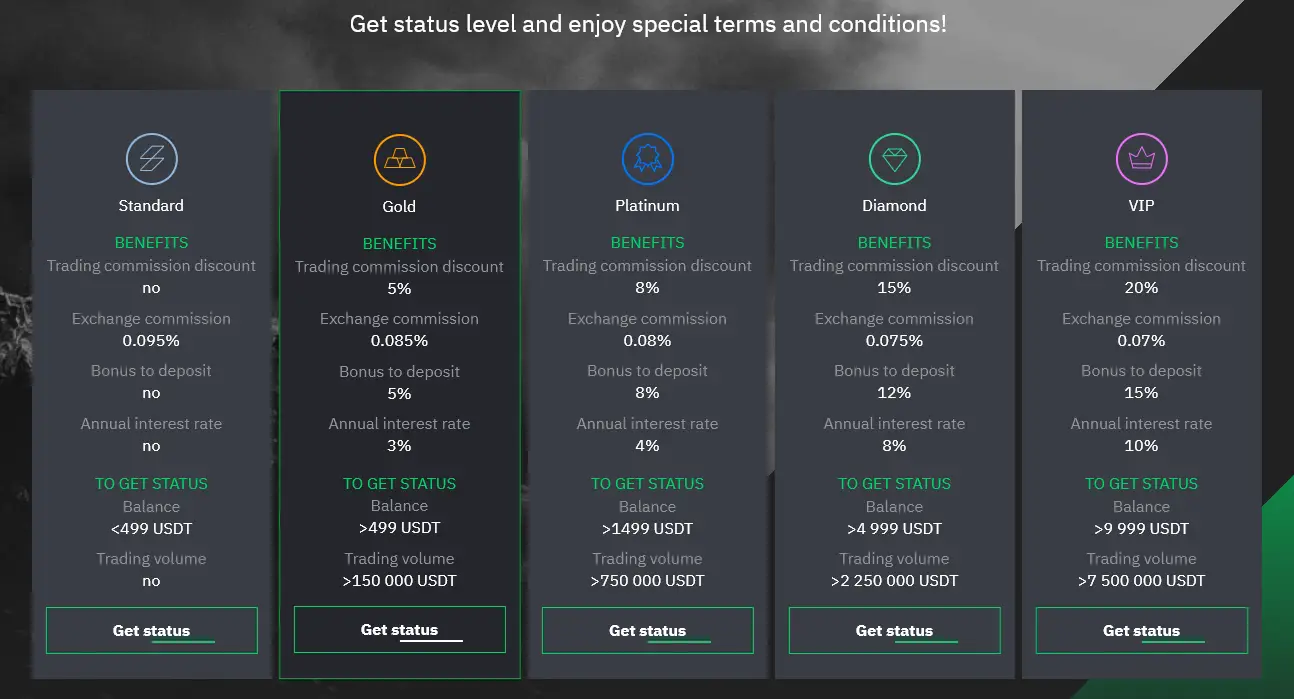1294x699 pixels.
Task: Click the VIP trading volume >7 500 000 USDT
Action: point(1141,581)
